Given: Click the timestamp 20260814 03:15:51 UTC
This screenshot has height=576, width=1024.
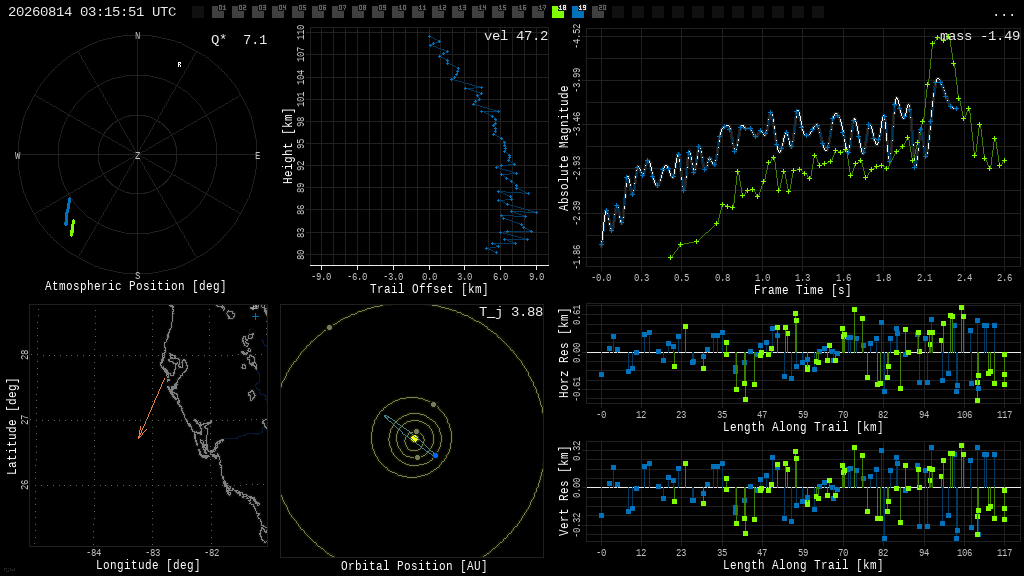Looking at the screenshot, I should (x=92, y=12).
